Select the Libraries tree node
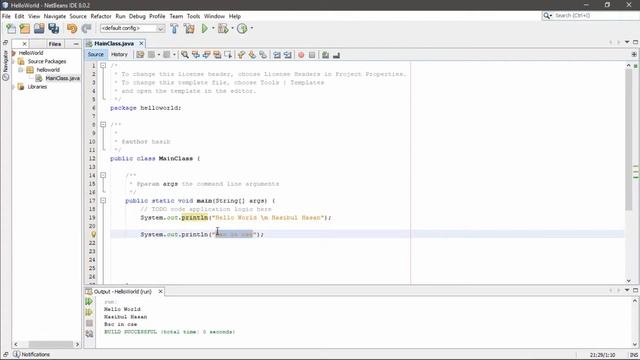The image size is (640, 360). (37, 87)
